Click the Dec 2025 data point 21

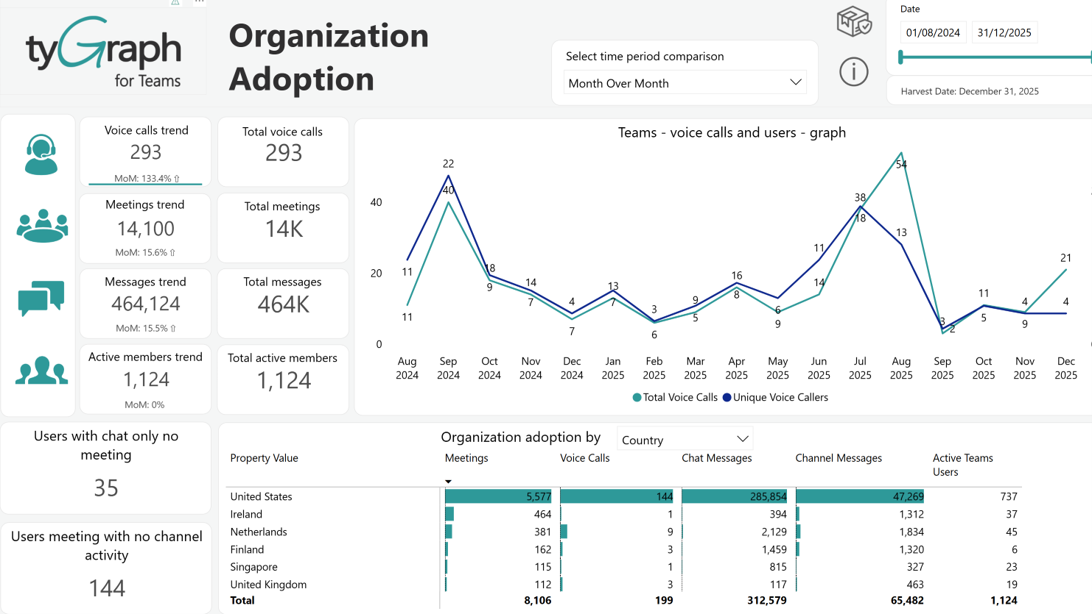(x=1066, y=269)
